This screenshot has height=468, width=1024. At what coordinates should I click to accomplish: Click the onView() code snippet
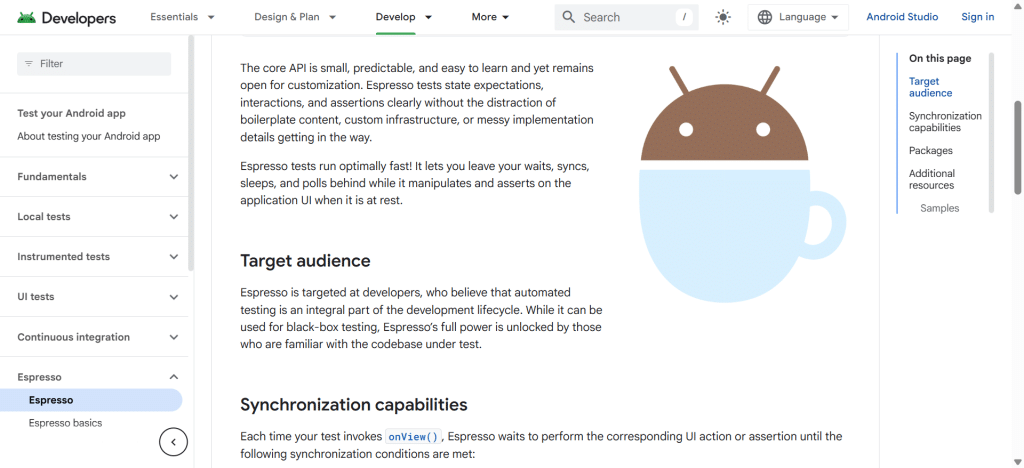click(414, 437)
